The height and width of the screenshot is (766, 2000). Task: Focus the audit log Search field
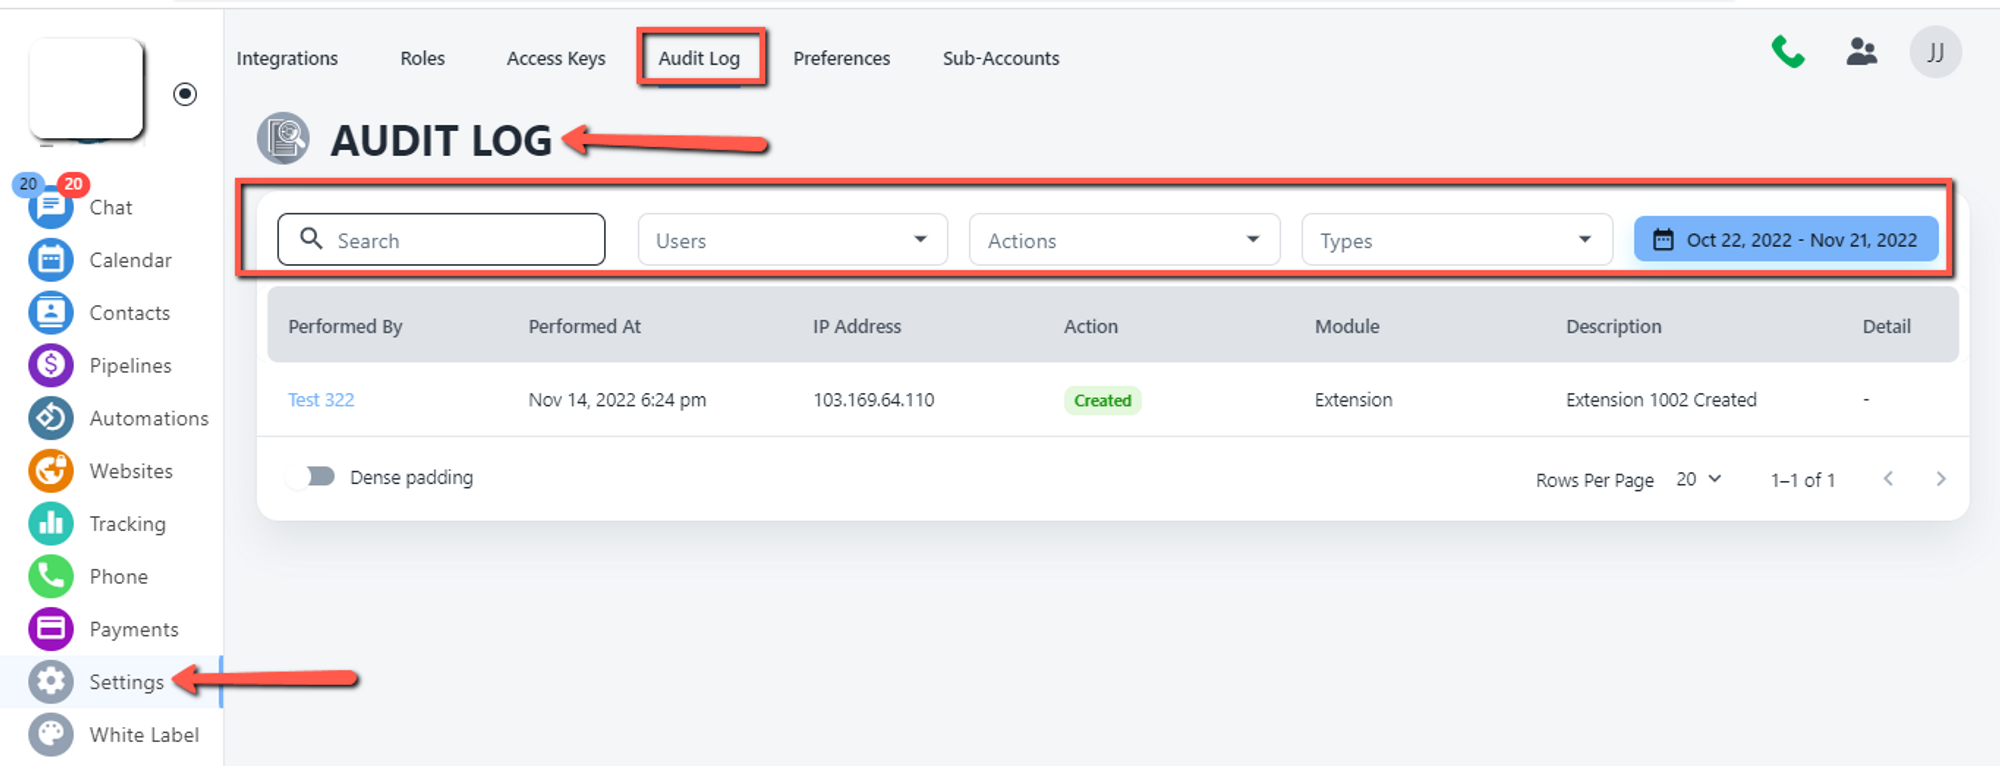point(442,240)
